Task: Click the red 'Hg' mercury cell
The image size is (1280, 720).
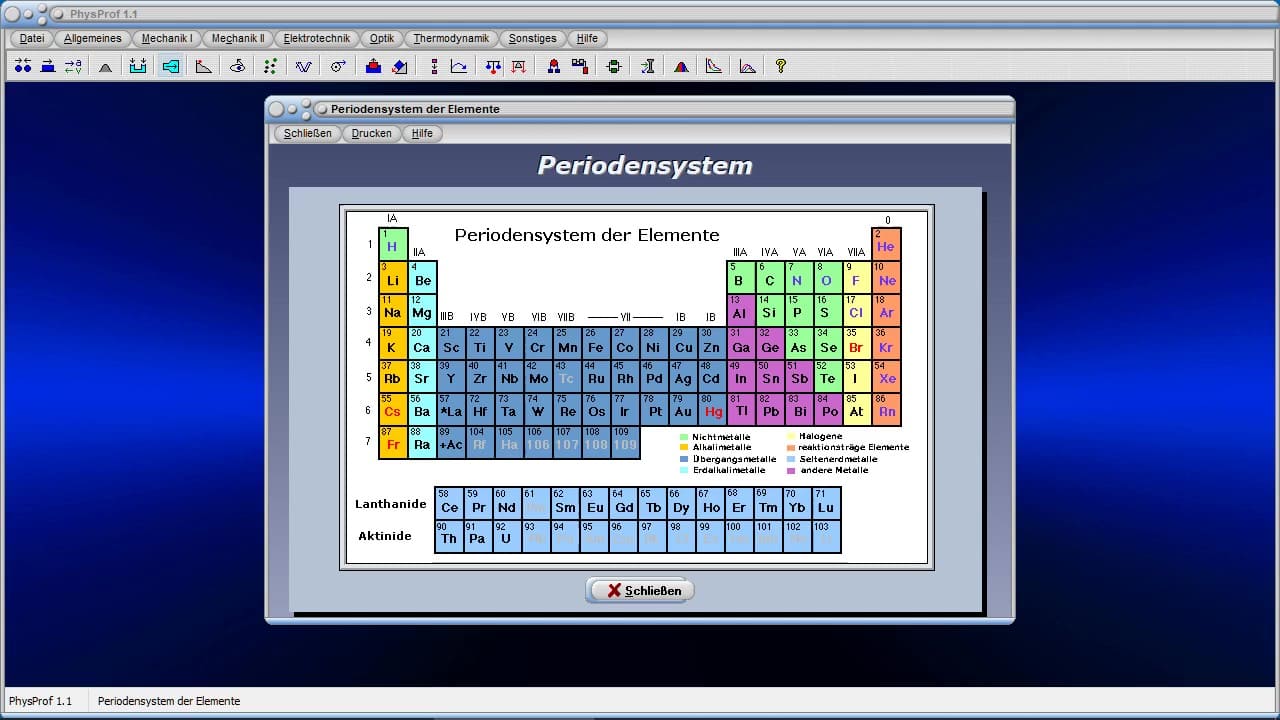Action: pos(712,409)
